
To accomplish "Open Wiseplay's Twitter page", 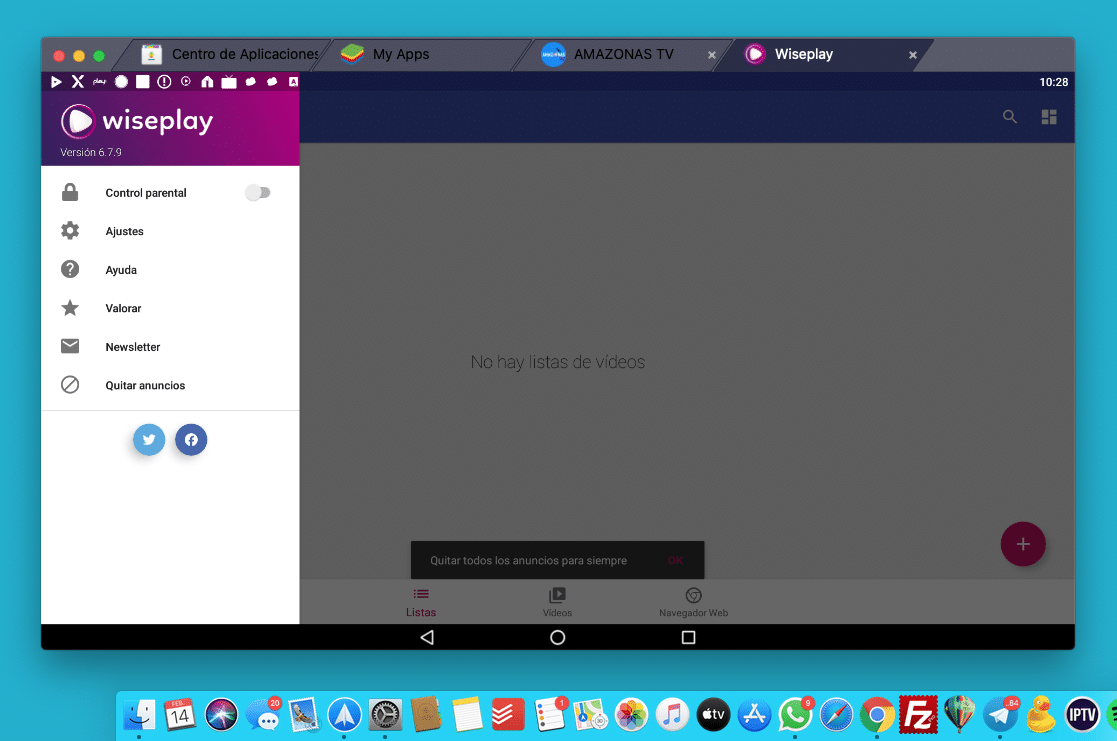I will click(x=148, y=440).
